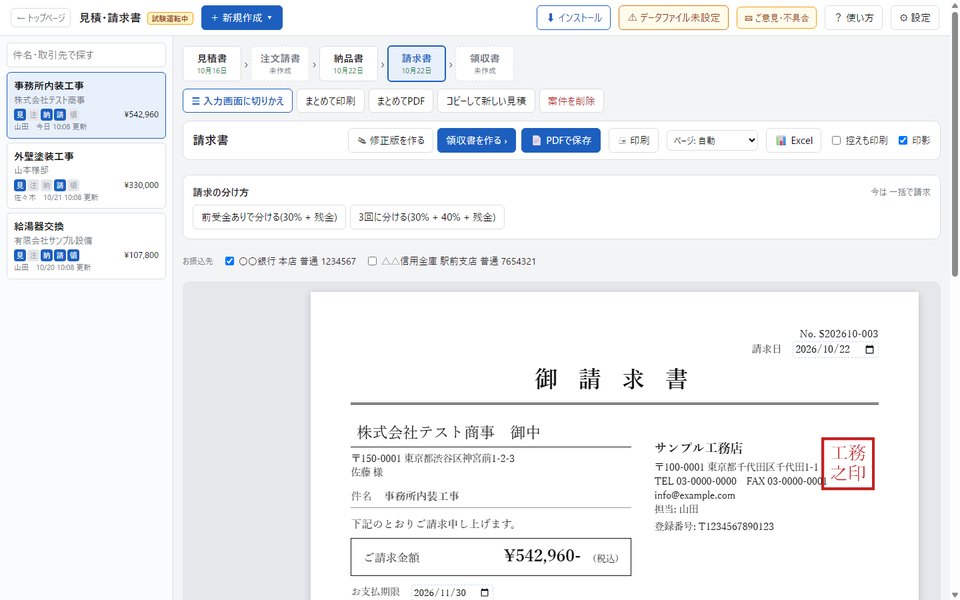The width and height of the screenshot is (960, 600).
Task: Select the 給湯器交換 project card
Action: click(86, 246)
